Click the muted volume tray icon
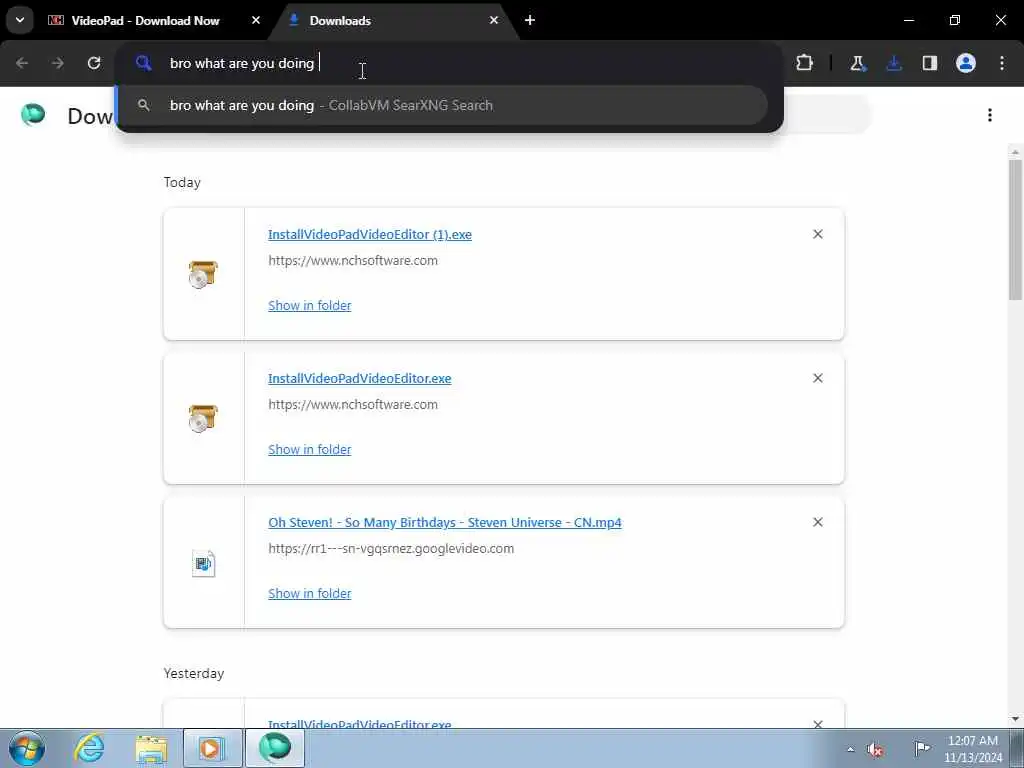1024x768 pixels. point(875,749)
